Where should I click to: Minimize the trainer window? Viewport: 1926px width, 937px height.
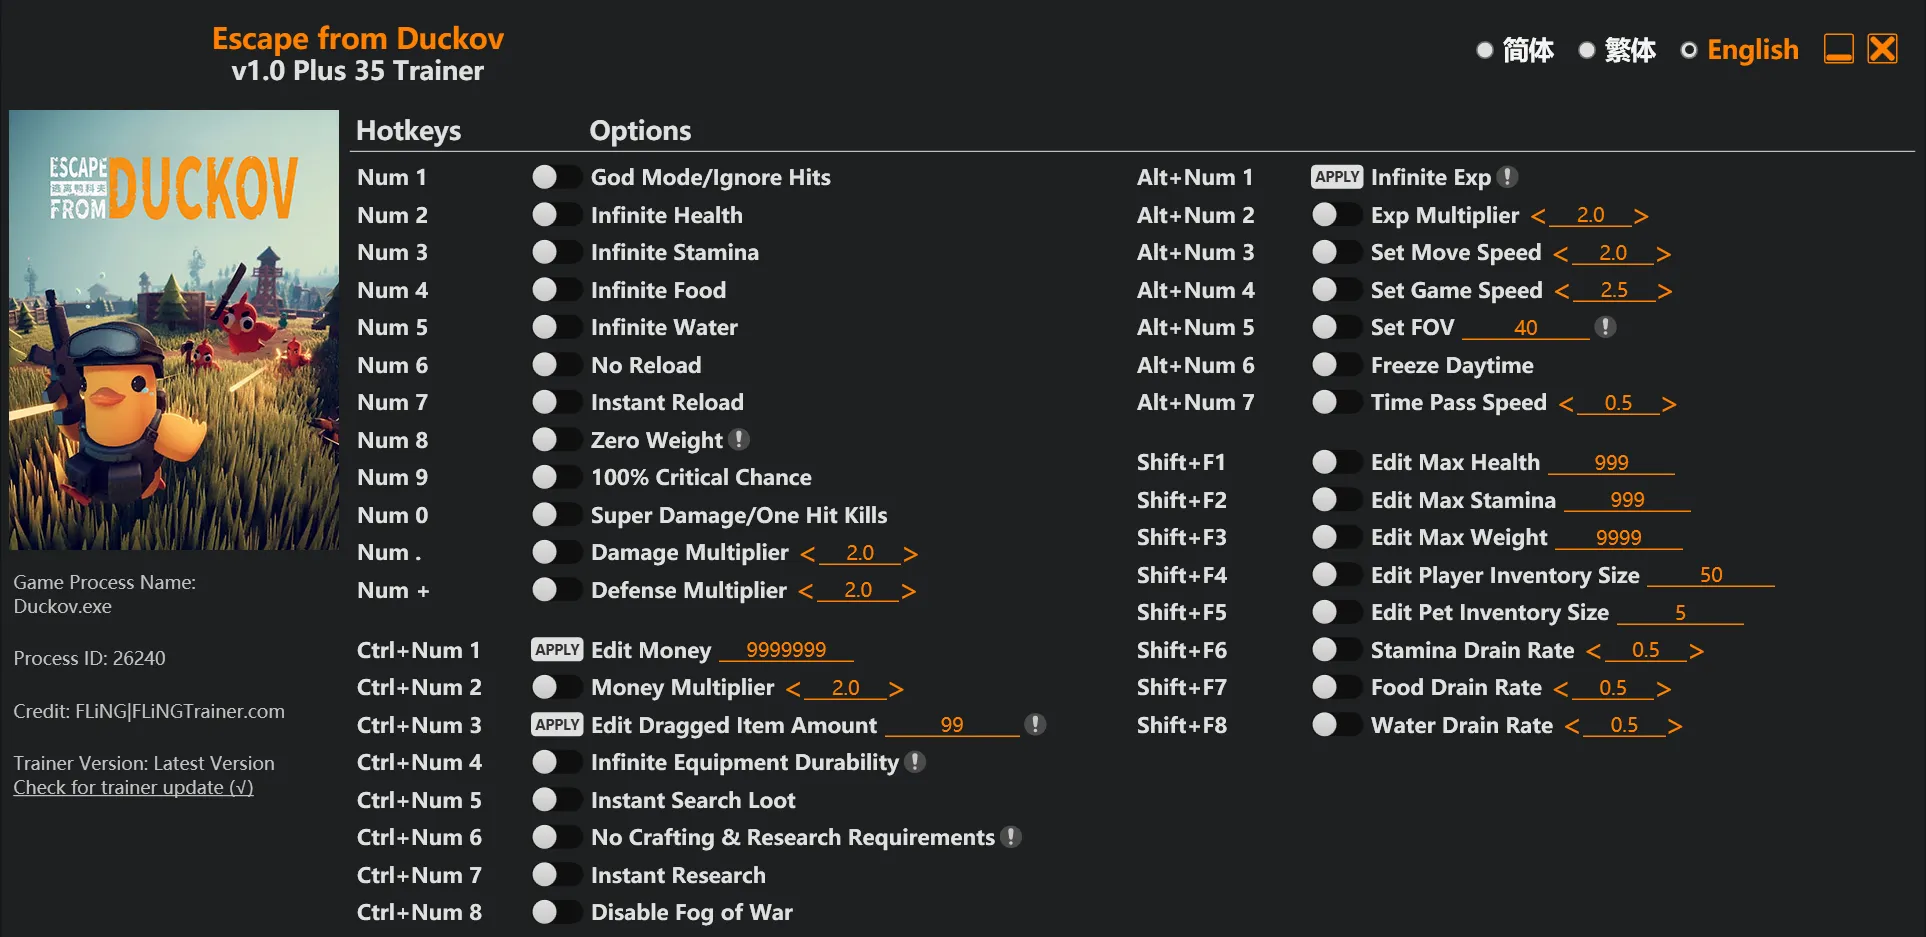click(1838, 49)
